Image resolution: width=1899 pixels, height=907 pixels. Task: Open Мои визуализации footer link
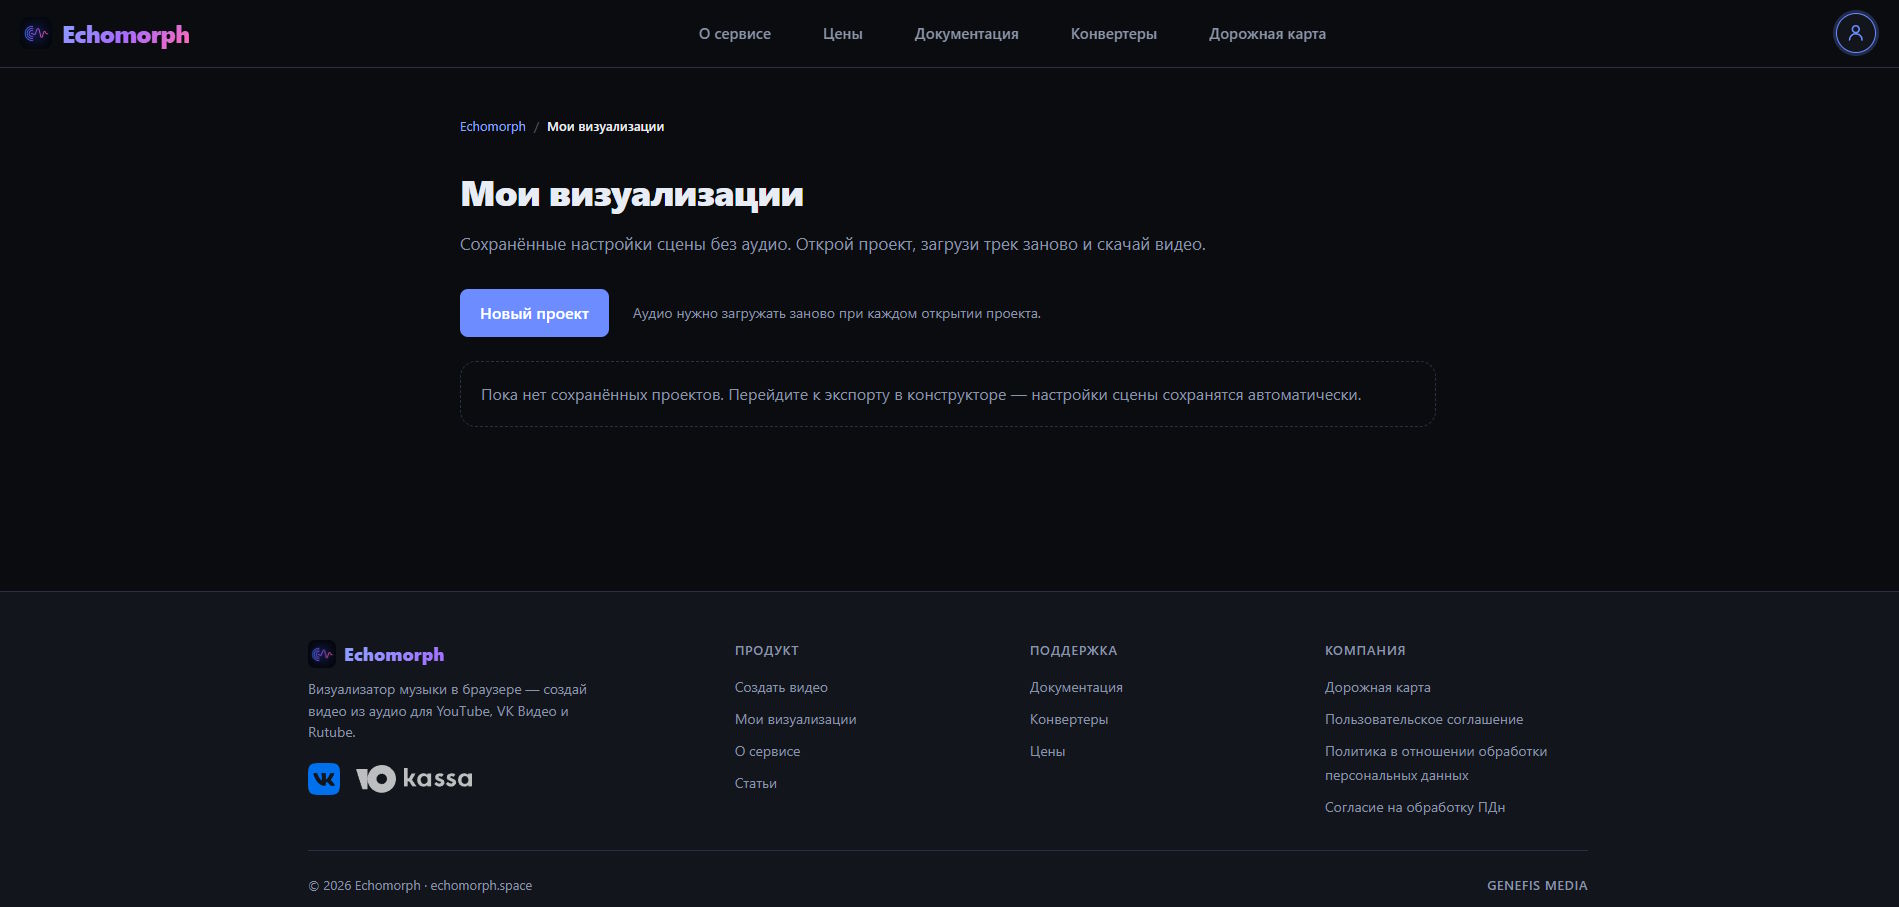point(795,719)
